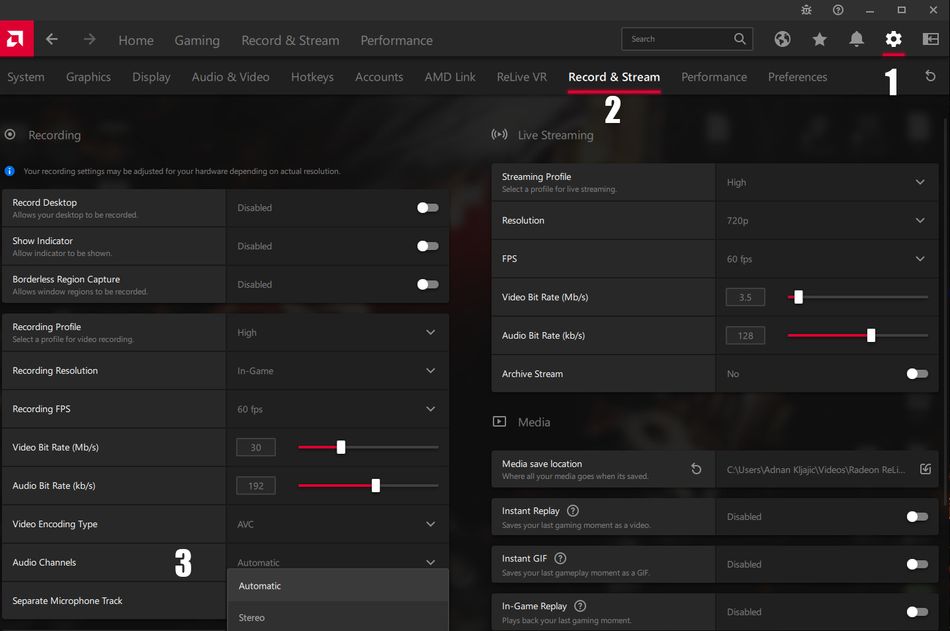Show Instant GIF help tooltip icon

560,558
